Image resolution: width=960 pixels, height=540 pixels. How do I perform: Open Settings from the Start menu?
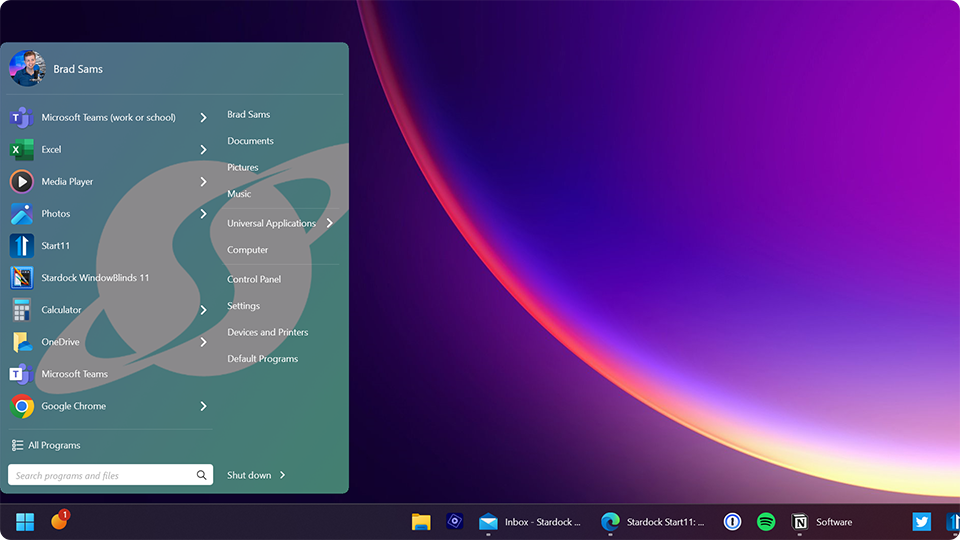tap(243, 306)
